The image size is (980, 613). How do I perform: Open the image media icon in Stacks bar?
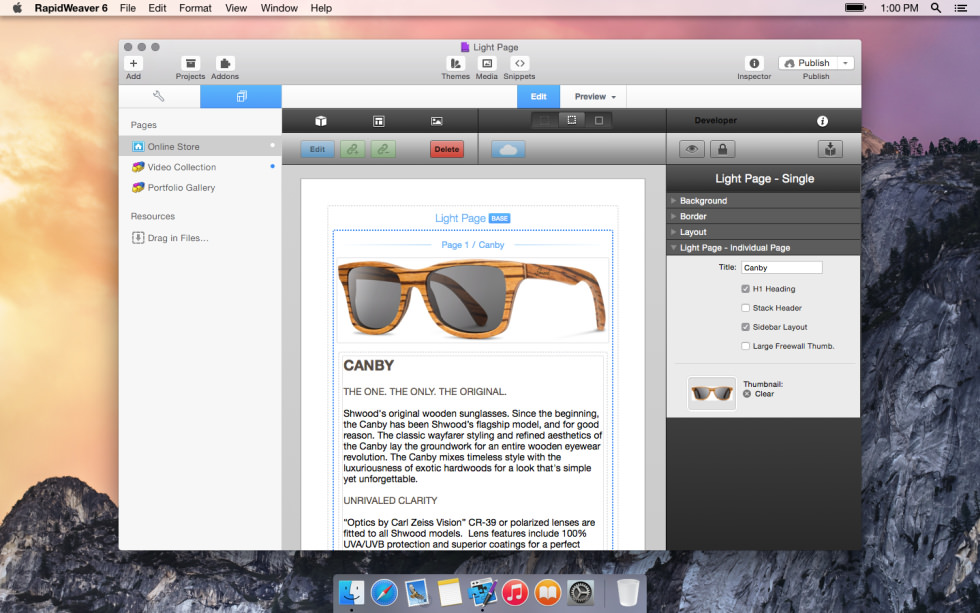[x=437, y=121]
